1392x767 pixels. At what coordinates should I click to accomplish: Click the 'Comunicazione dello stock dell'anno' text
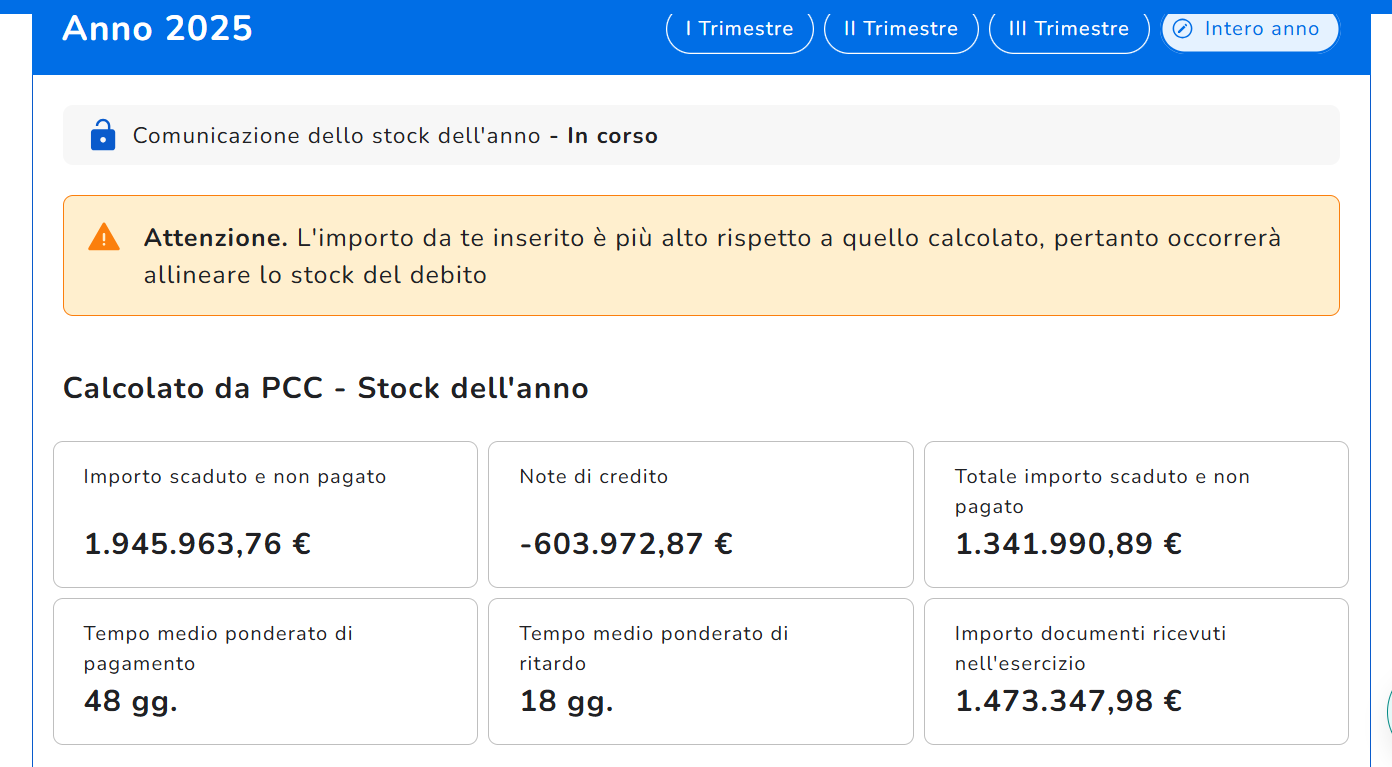point(336,136)
